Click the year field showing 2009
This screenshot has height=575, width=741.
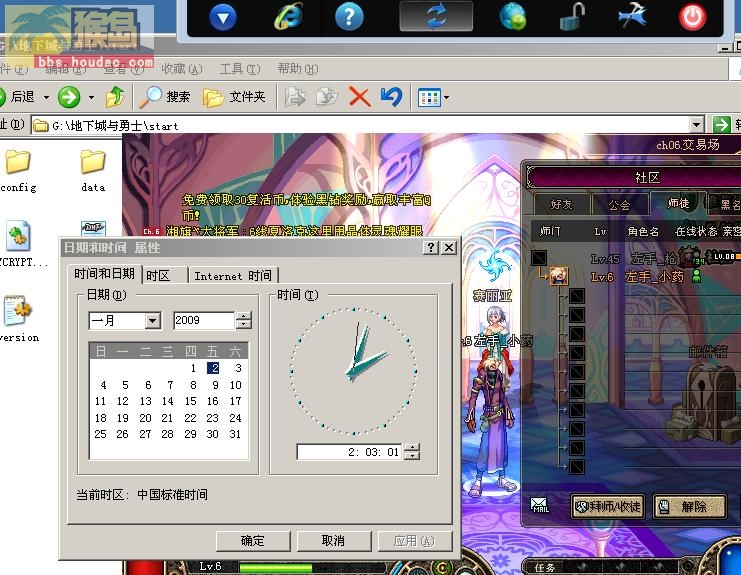pyautogui.click(x=204, y=320)
